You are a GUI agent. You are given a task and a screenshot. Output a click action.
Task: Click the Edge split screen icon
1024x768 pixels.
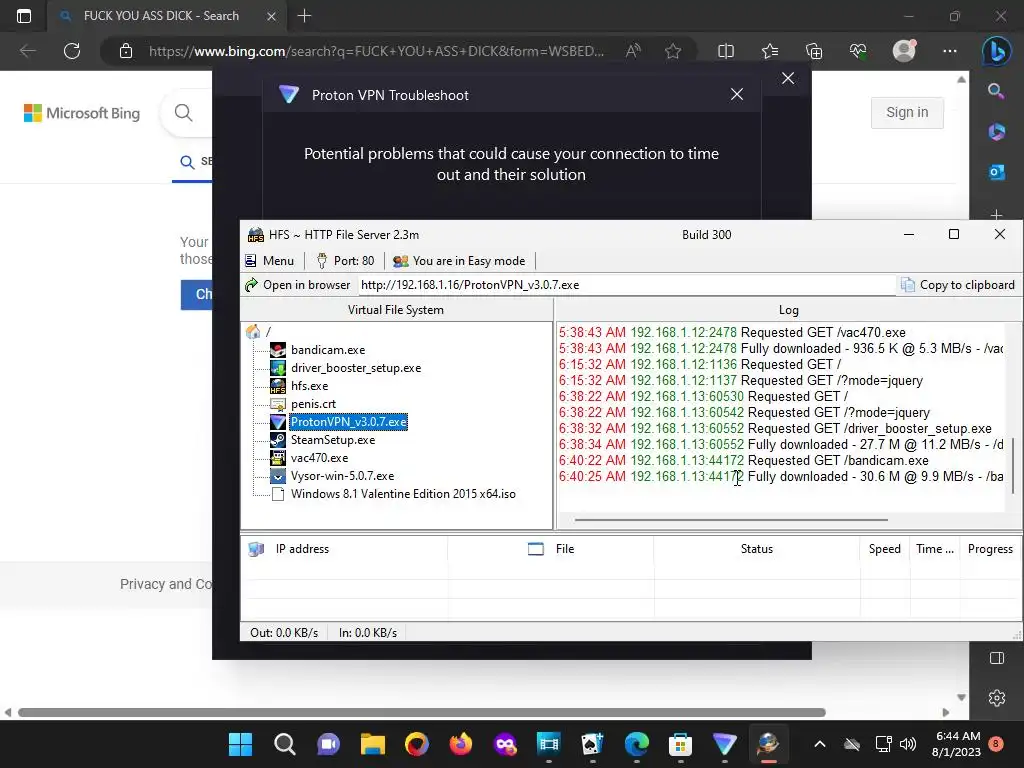pos(726,51)
